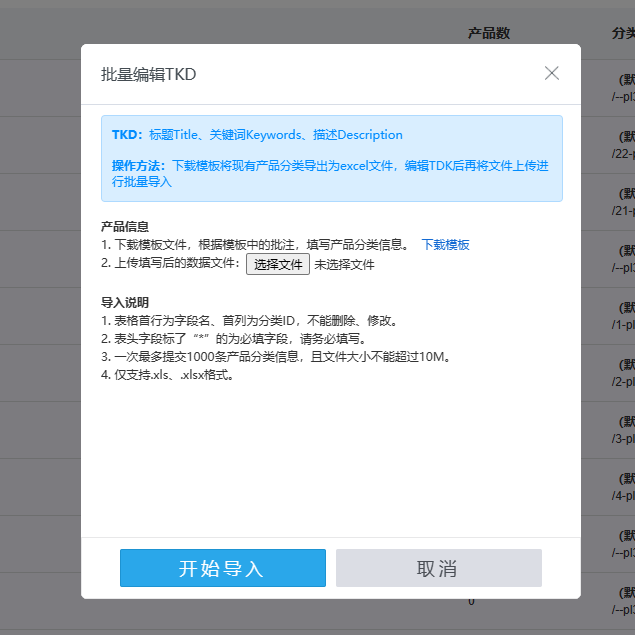Screen dimensions: 635x635
Task: Click the 仅支持.xls、.xlsx格式 note
Action: pos(167,376)
